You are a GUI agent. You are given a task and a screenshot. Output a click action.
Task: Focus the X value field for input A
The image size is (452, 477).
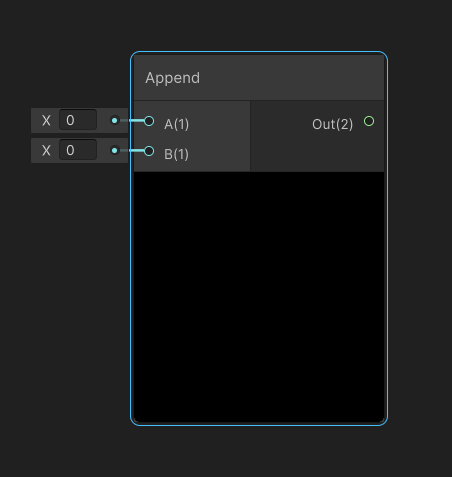[x=78, y=120]
